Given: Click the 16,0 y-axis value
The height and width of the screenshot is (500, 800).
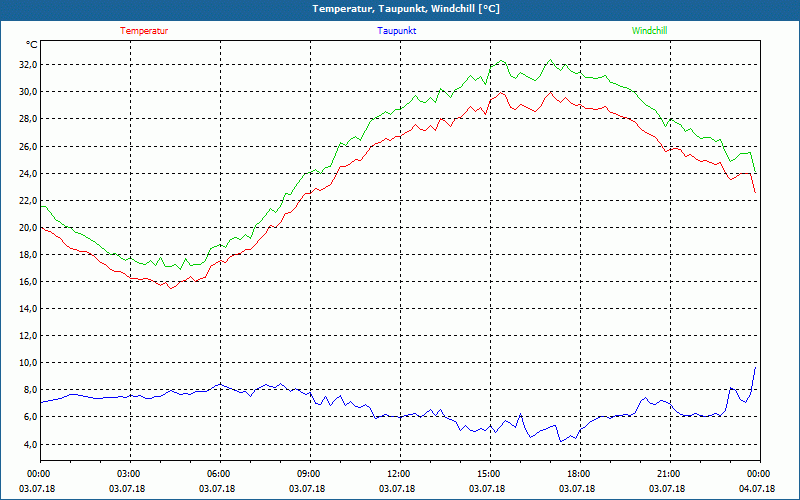Looking at the screenshot, I should point(28,282).
